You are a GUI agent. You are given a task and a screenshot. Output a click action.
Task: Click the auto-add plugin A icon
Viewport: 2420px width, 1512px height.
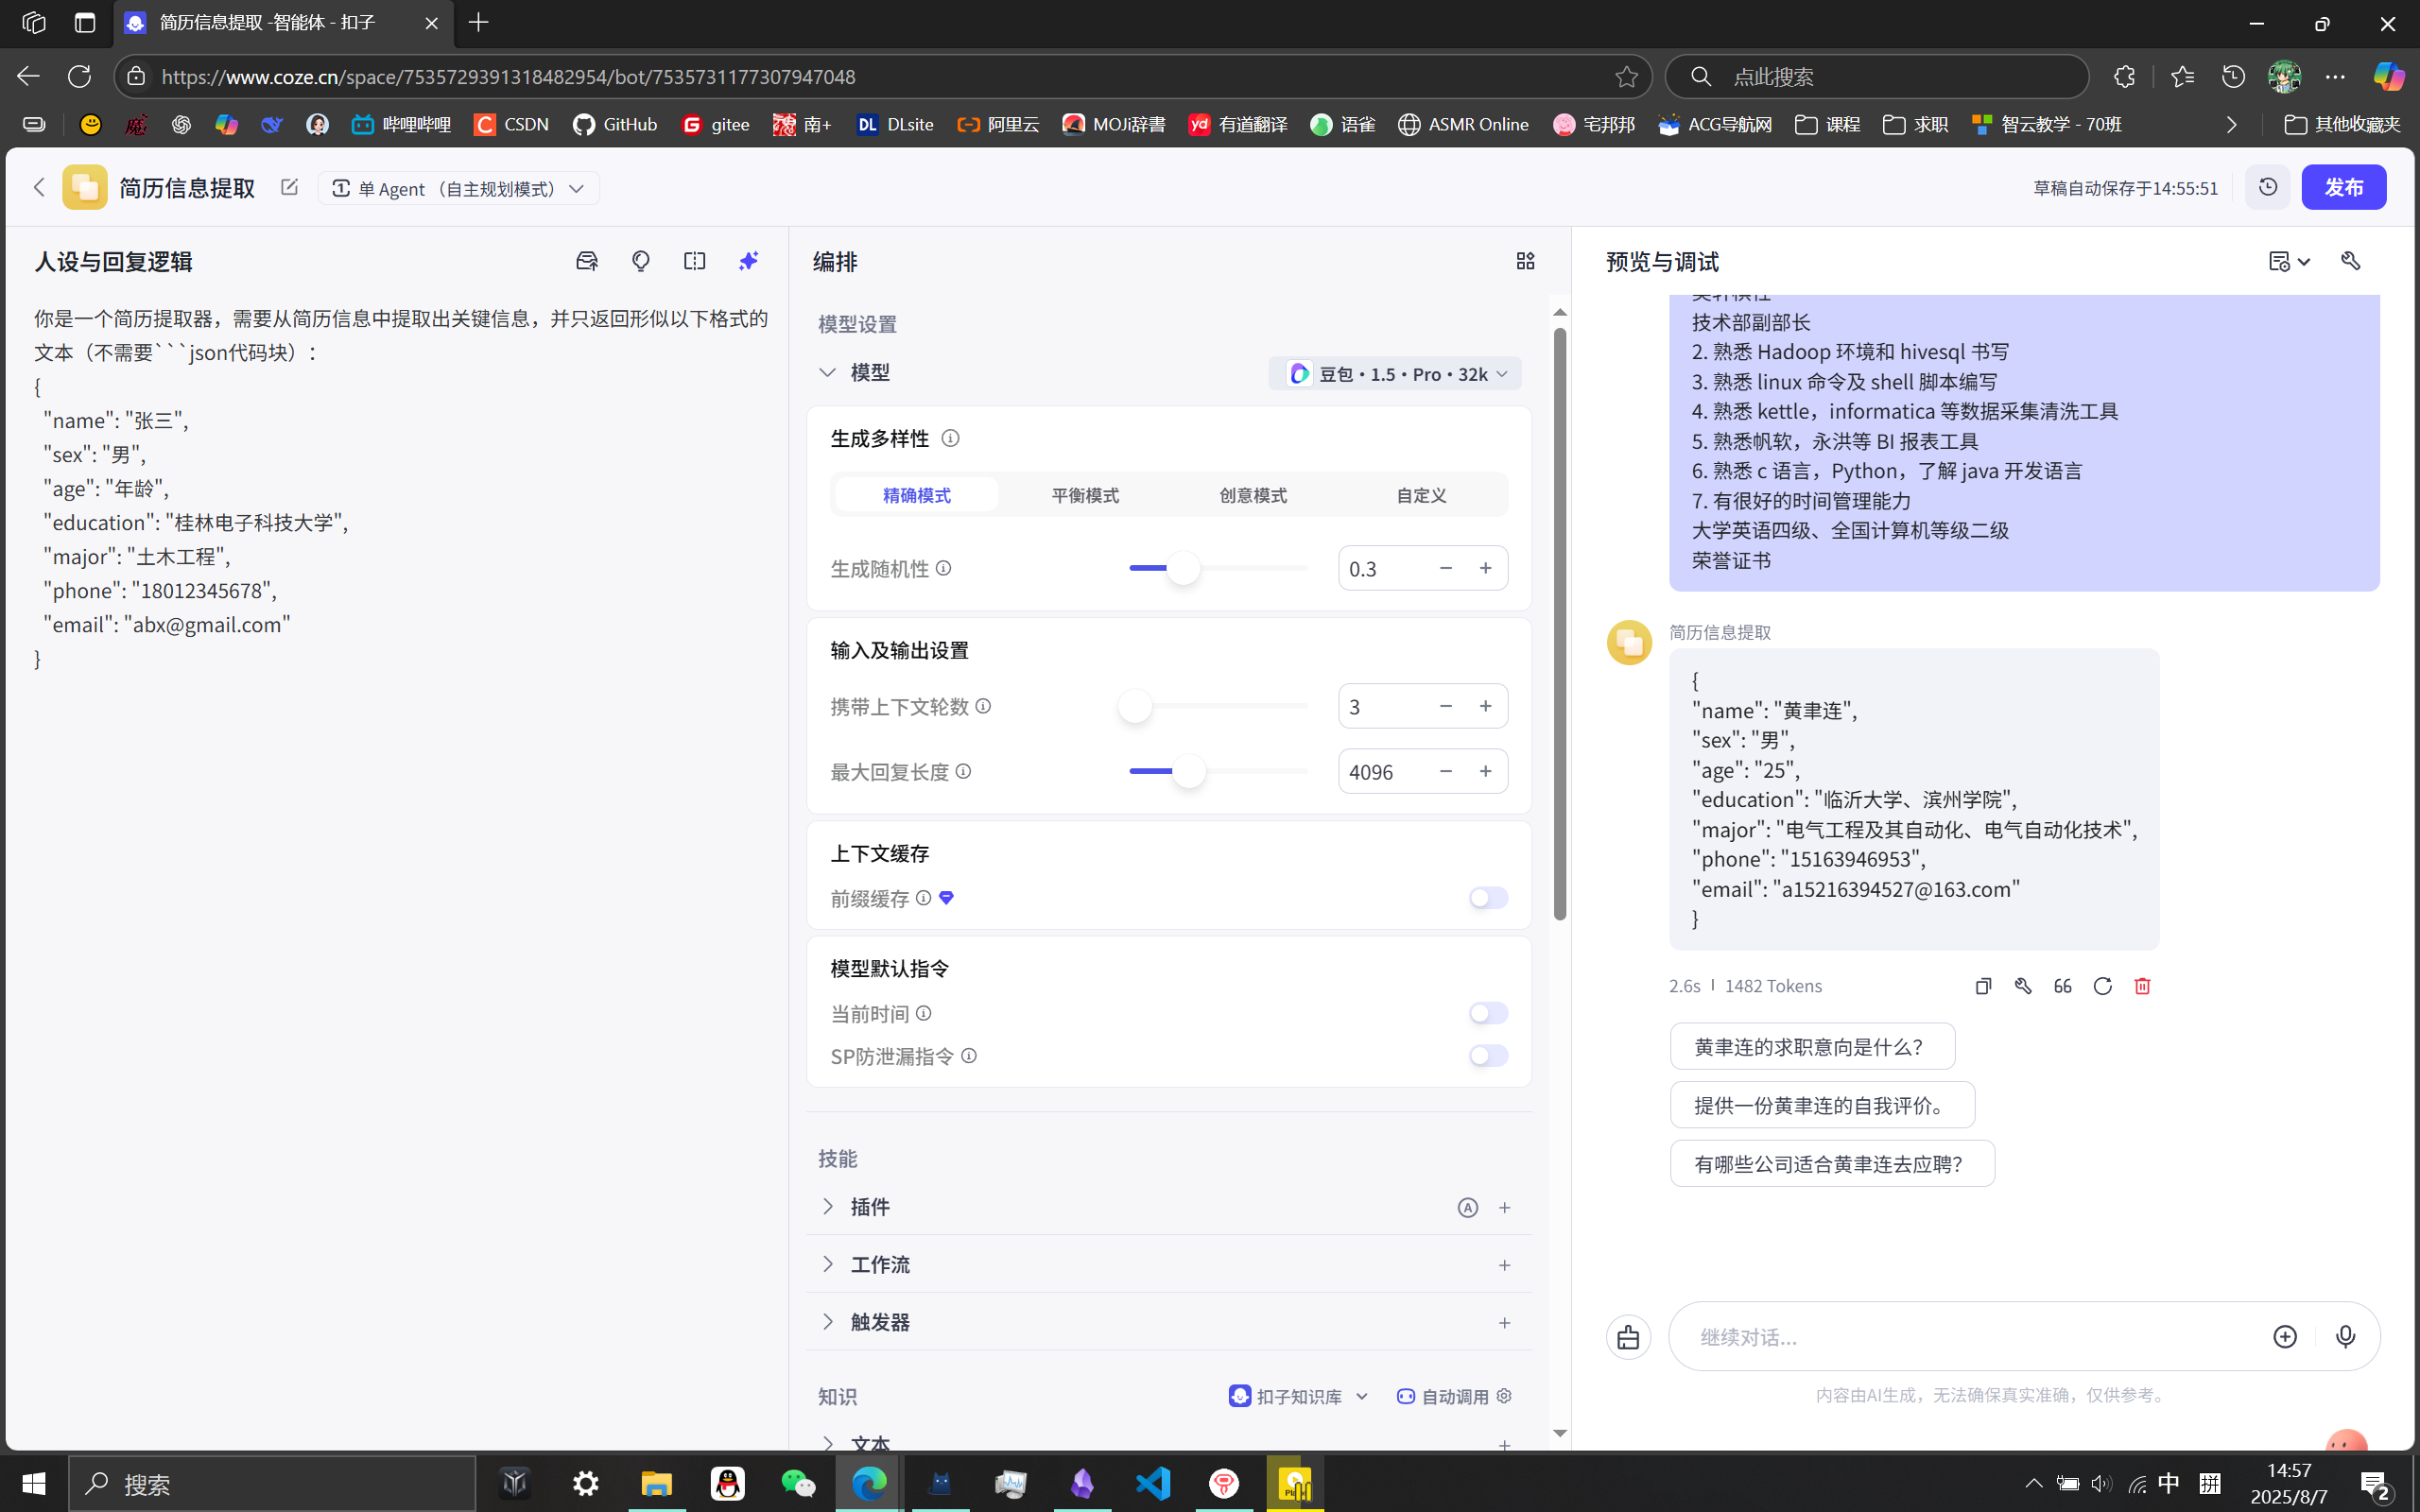(1467, 1207)
